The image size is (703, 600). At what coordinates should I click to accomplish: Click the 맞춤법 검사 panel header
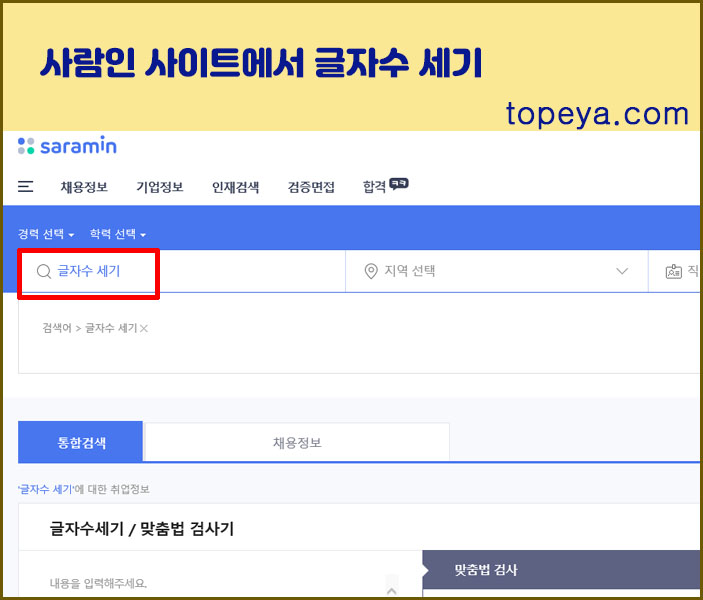562,570
